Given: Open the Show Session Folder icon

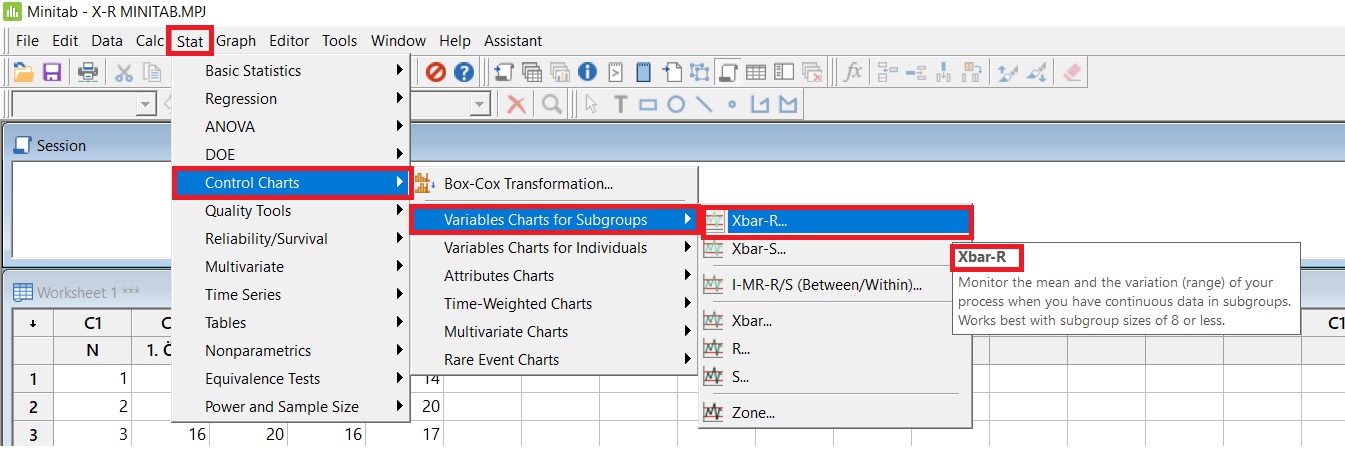Looking at the screenshot, I should tap(503, 72).
